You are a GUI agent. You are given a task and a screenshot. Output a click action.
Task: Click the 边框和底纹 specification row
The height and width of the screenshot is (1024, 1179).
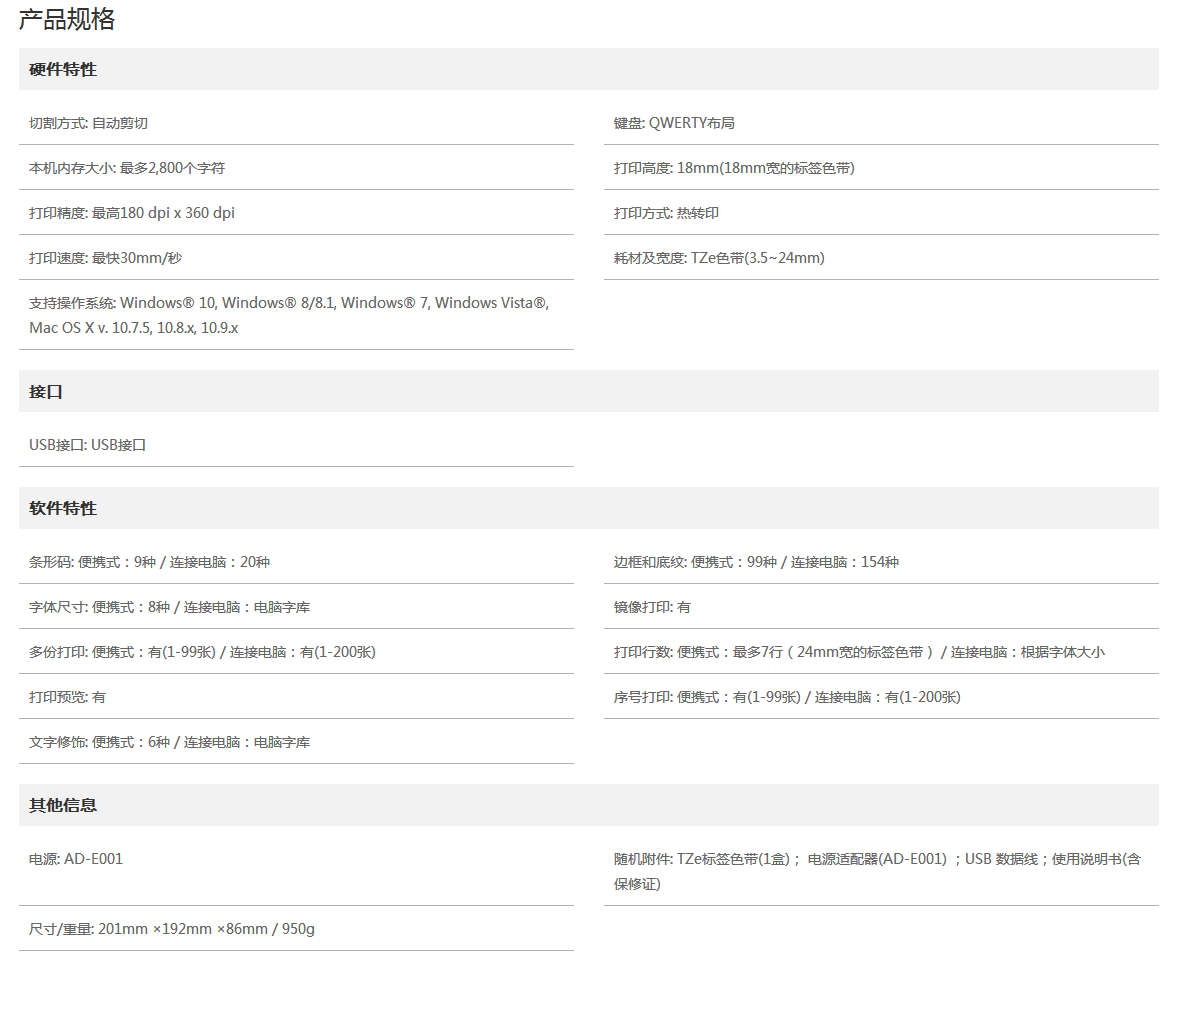tap(756, 562)
